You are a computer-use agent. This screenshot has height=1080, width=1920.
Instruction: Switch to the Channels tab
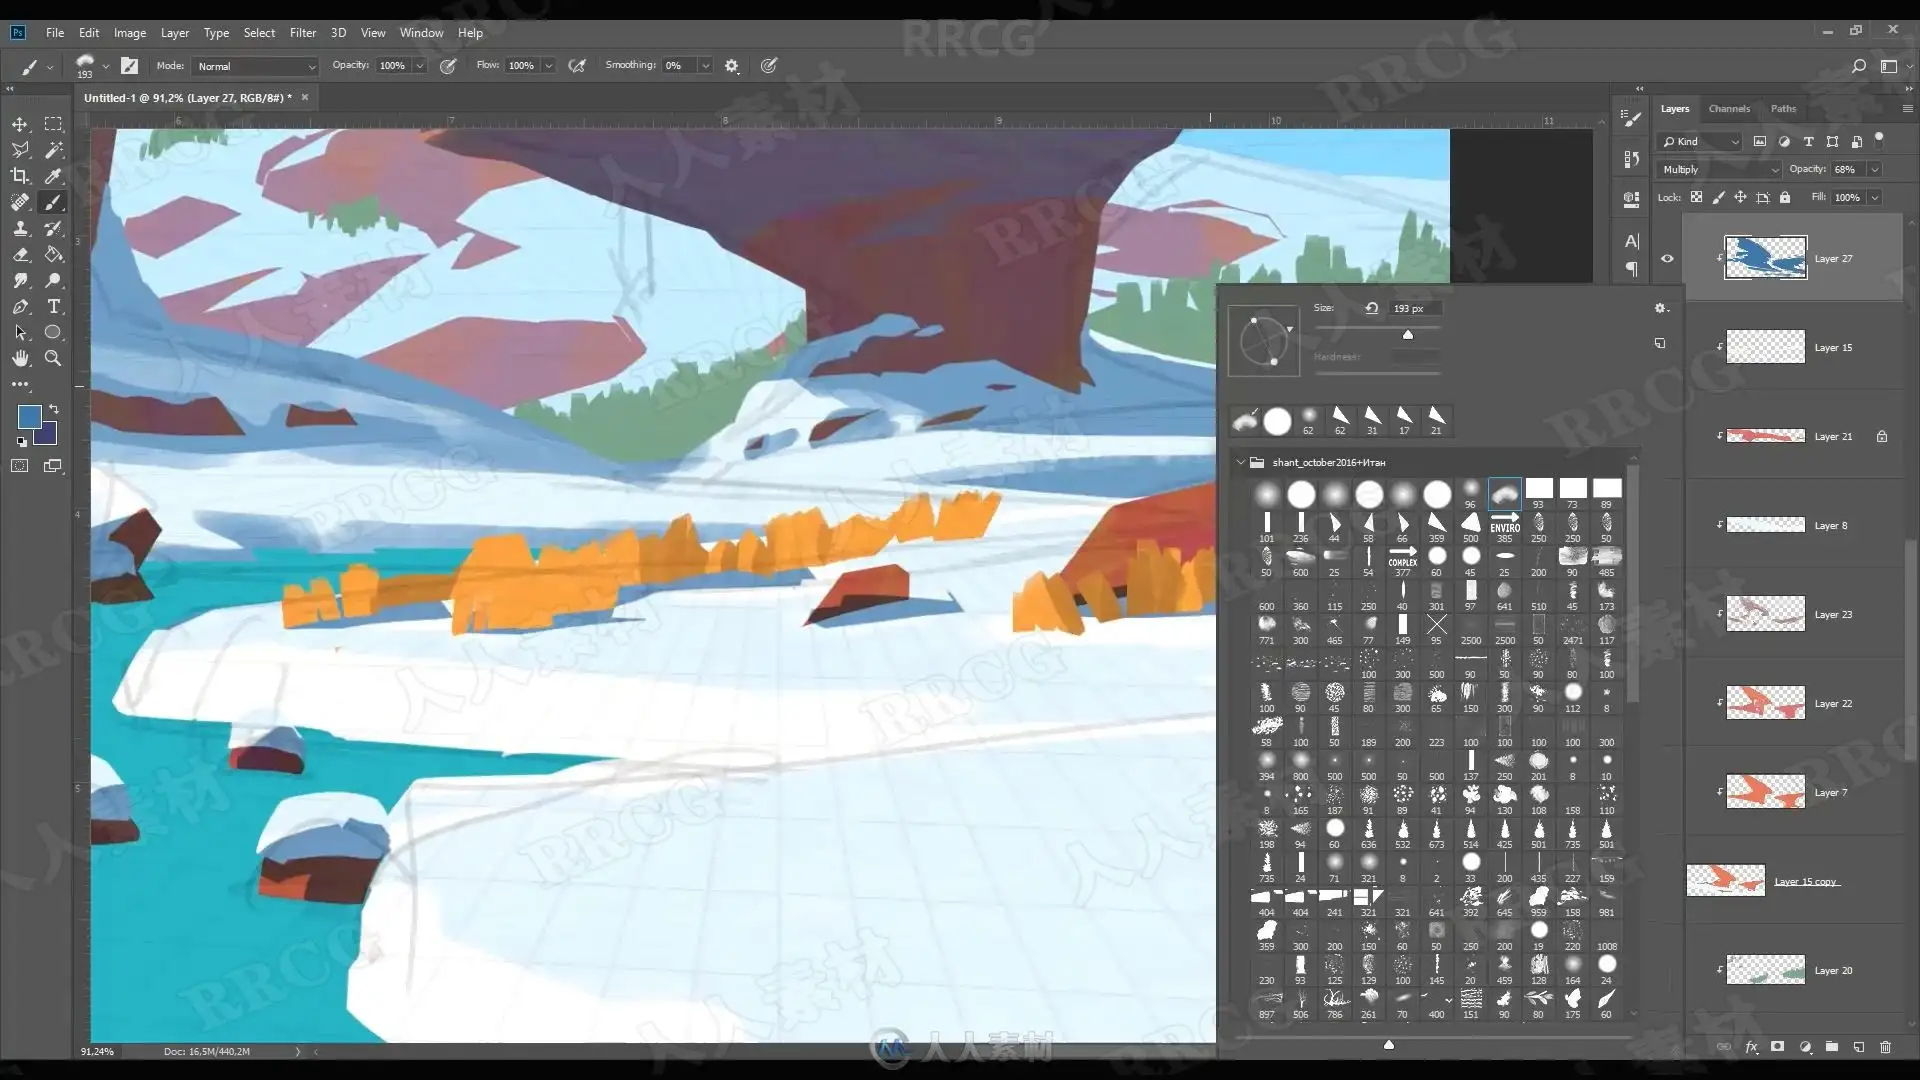pyautogui.click(x=1729, y=108)
